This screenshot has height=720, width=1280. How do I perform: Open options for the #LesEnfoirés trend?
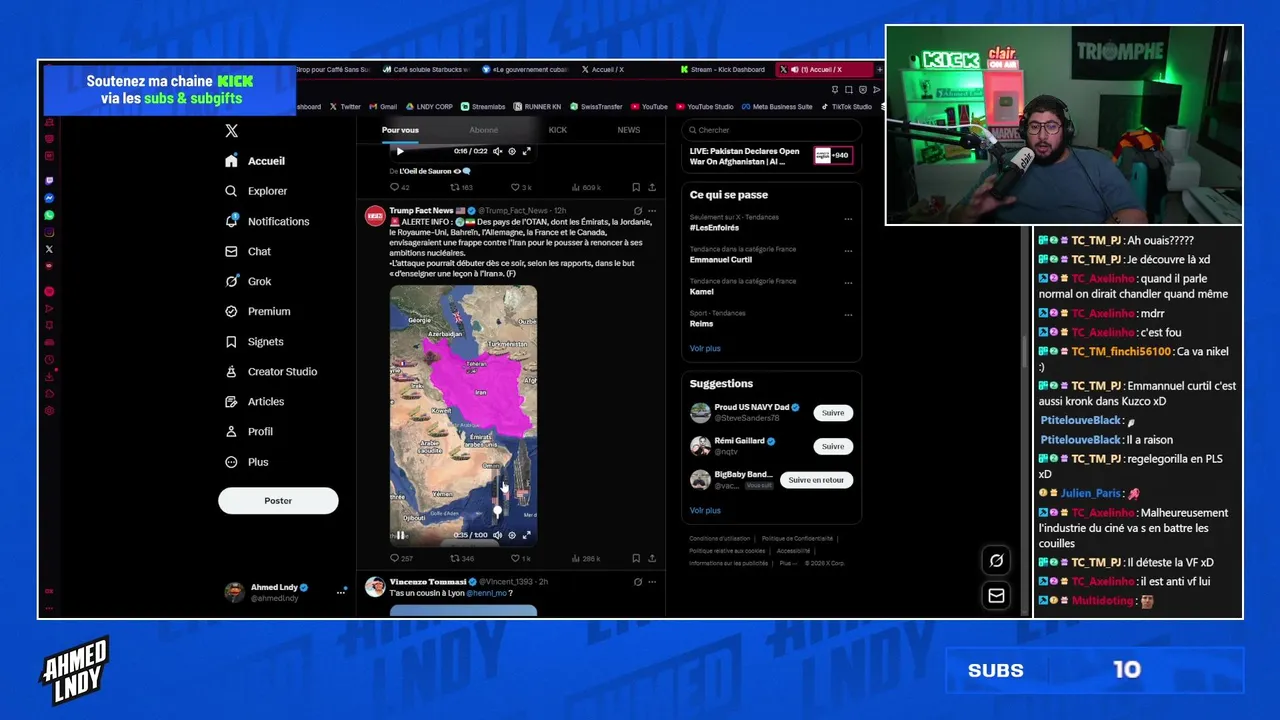pyautogui.click(x=848, y=219)
